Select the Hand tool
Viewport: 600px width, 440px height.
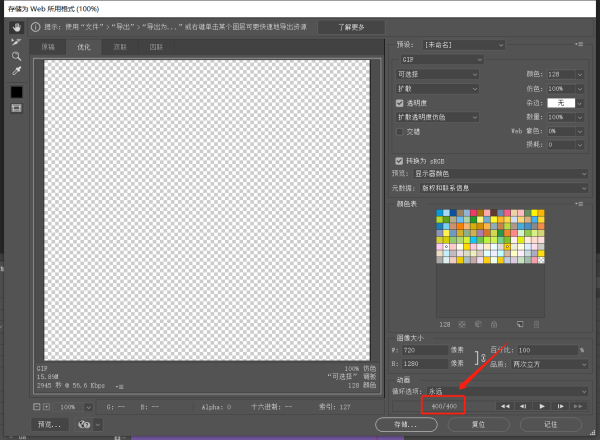(16, 29)
